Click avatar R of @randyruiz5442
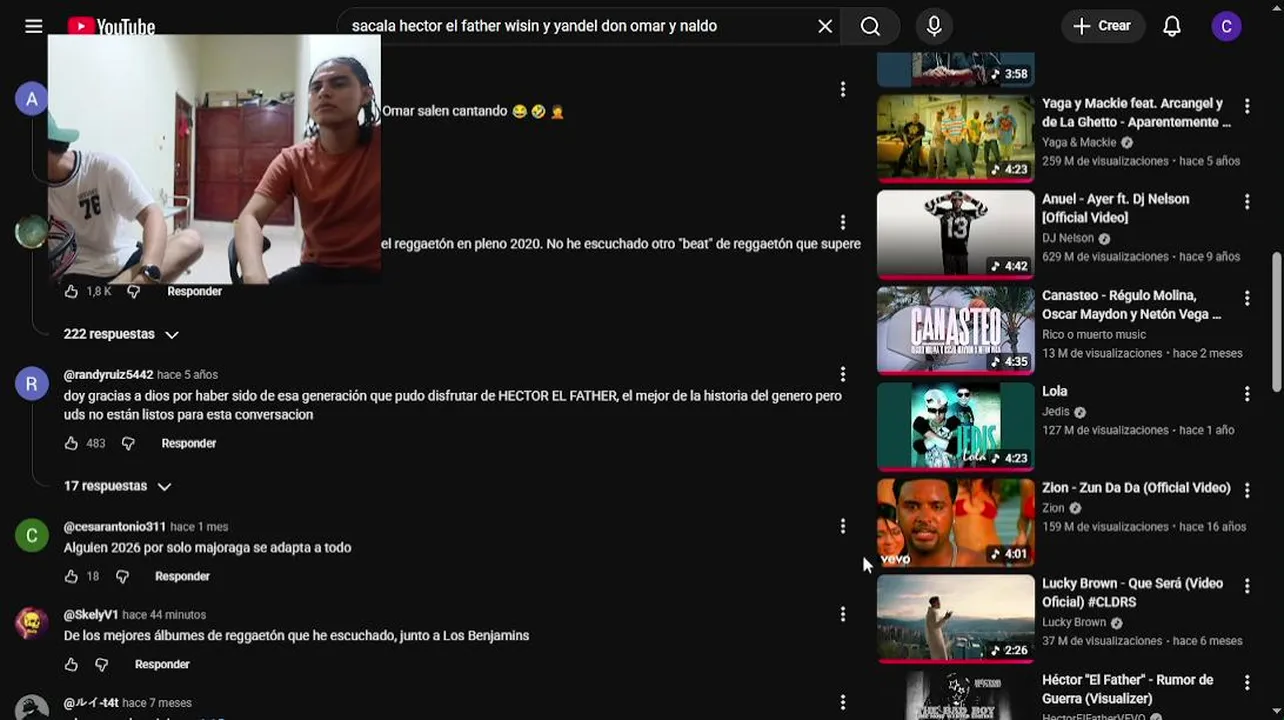This screenshot has width=1284, height=720. pos(32,383)
